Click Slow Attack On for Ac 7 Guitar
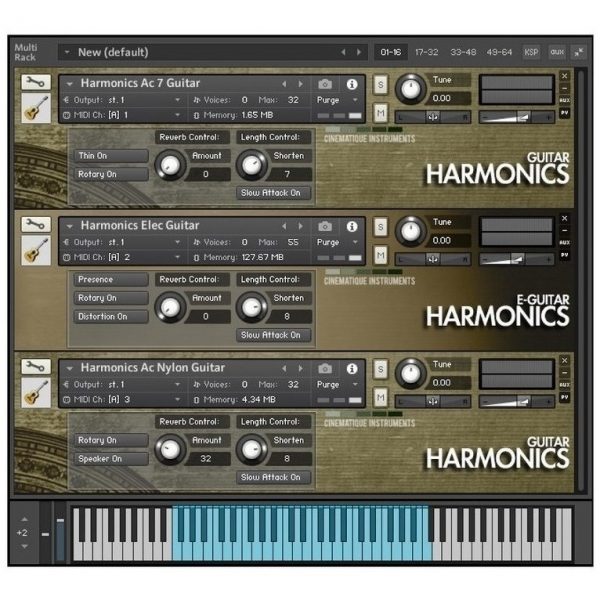 [x=273, y=193]
